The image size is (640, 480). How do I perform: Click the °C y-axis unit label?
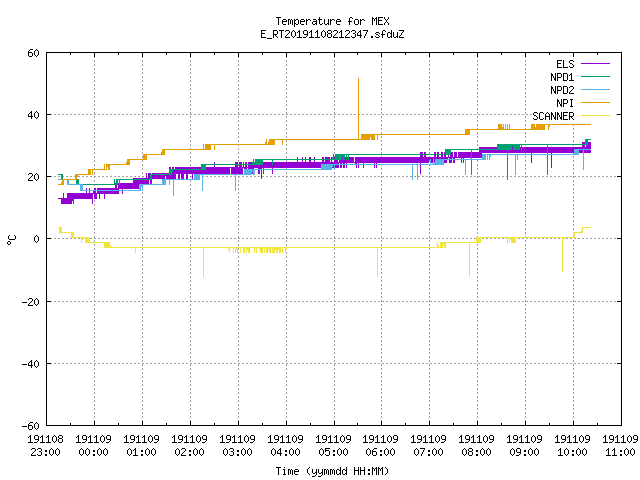(x=11, y=240)
